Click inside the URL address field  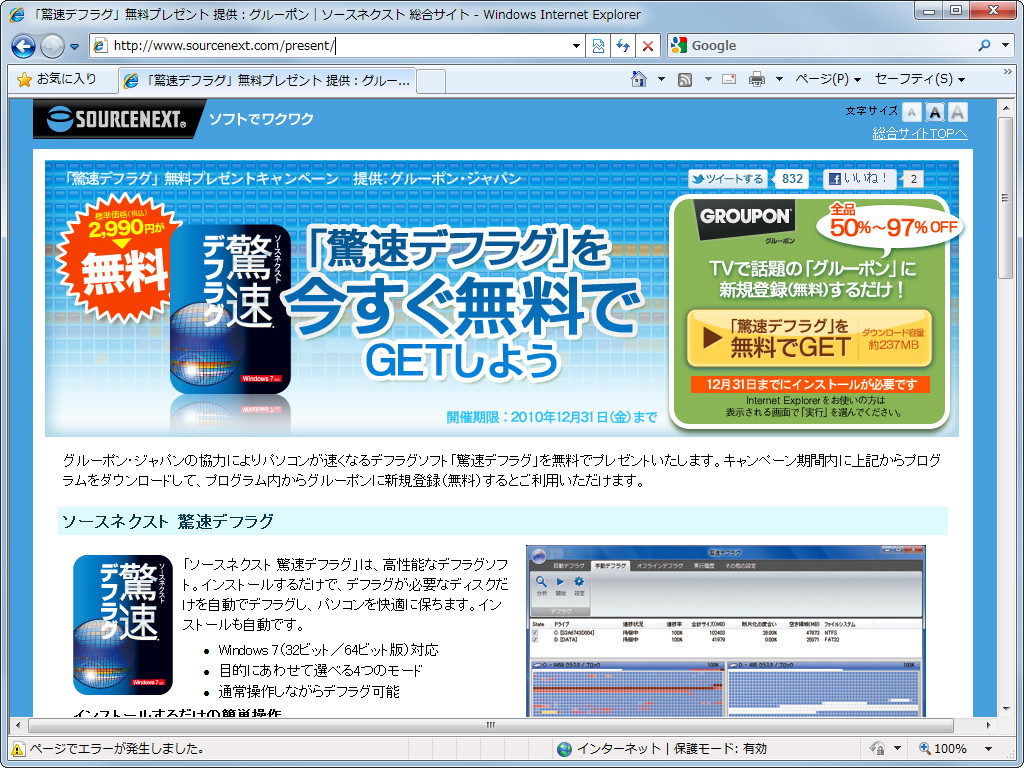click(300, 46)
